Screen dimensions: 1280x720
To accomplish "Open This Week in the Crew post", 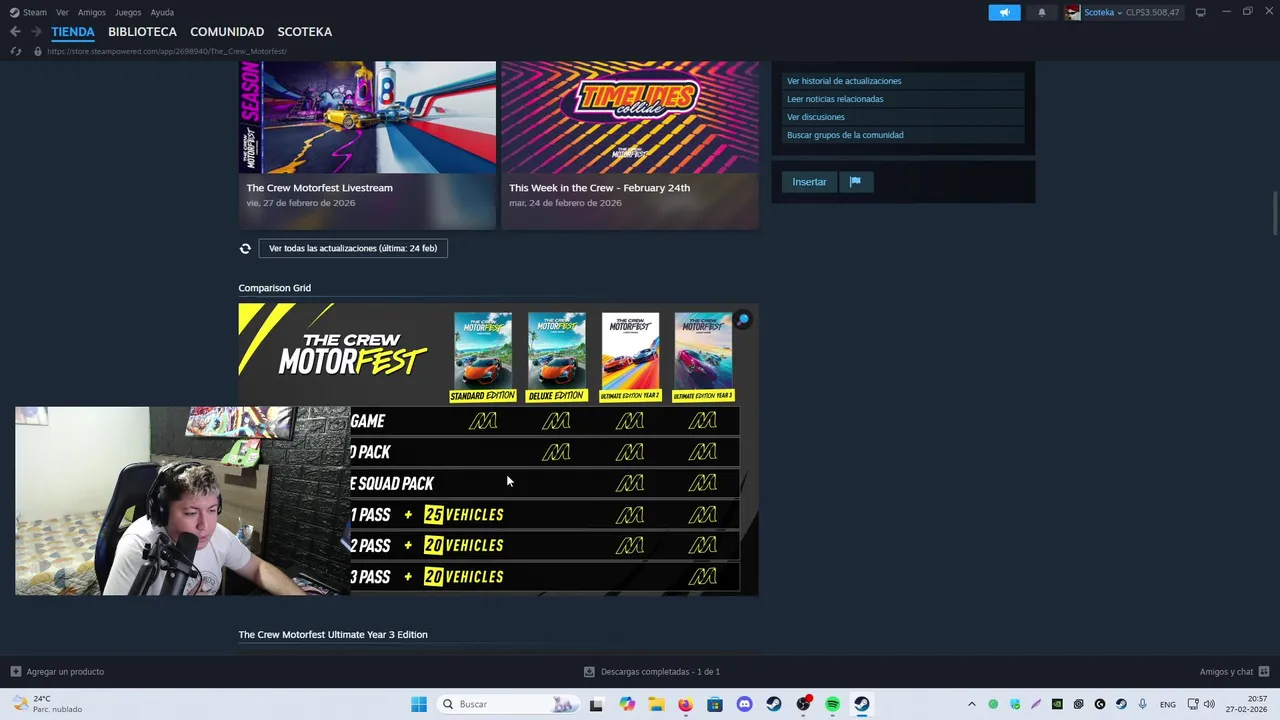I will click(599, 188).
